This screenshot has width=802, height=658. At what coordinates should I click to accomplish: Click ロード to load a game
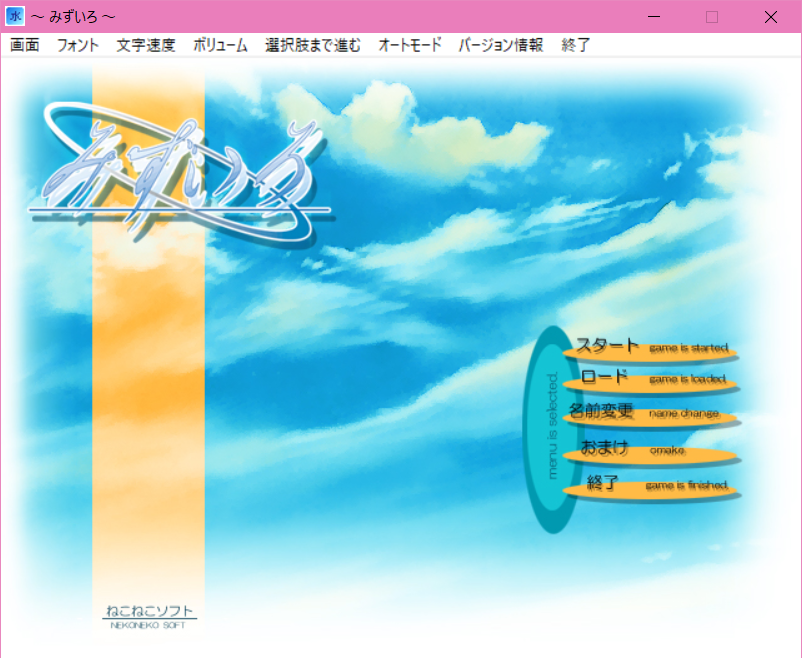click(x=650, y=380)
